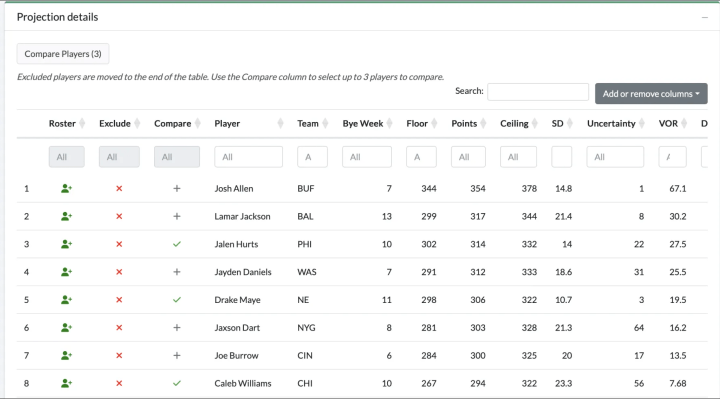Add Josh Allen to roster icon
720x399 pixels.
tap(67, 188)
